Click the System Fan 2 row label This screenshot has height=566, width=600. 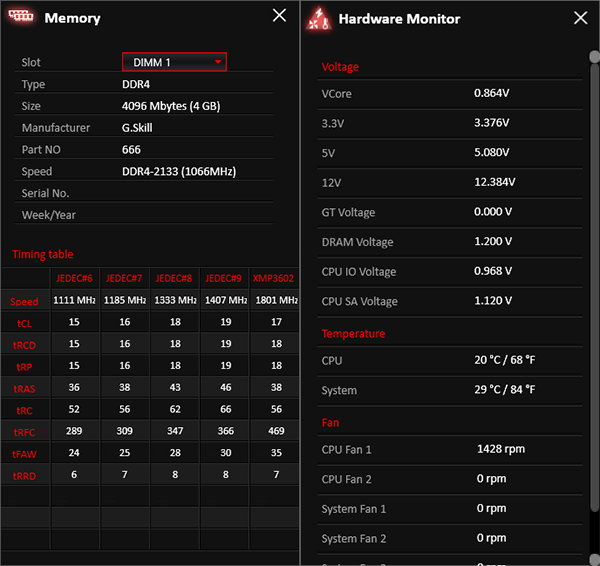click(354, 539)
